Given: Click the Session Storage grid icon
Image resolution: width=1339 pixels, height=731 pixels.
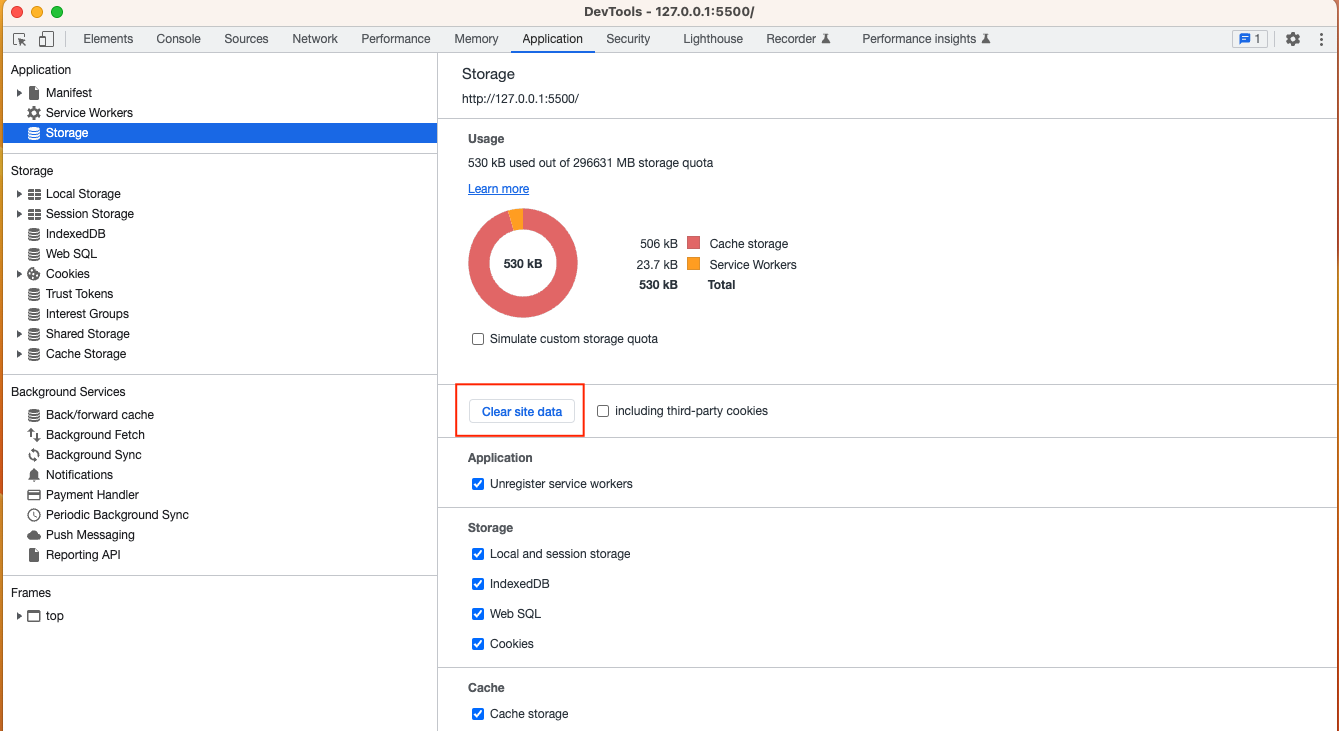Looking at the screenshot, I should pyautogui.click(x=34, y=214).
